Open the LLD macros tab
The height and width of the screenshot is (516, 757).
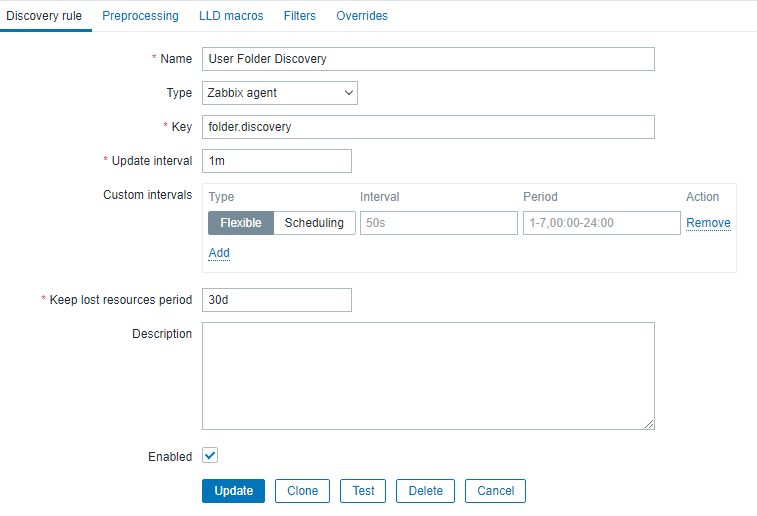coord(231,16)
